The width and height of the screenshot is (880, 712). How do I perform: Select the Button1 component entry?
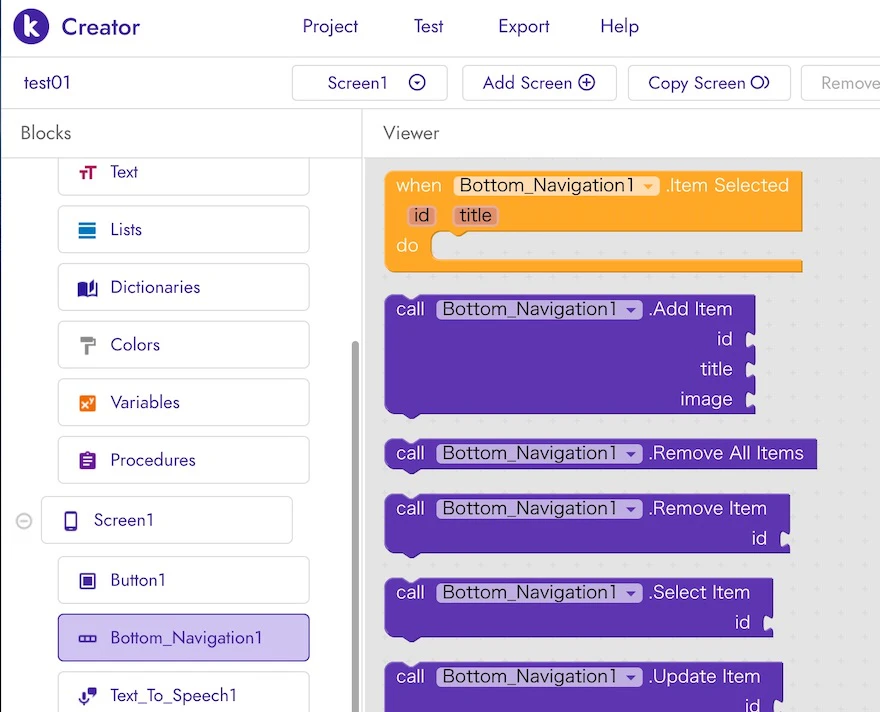[184, 580]
